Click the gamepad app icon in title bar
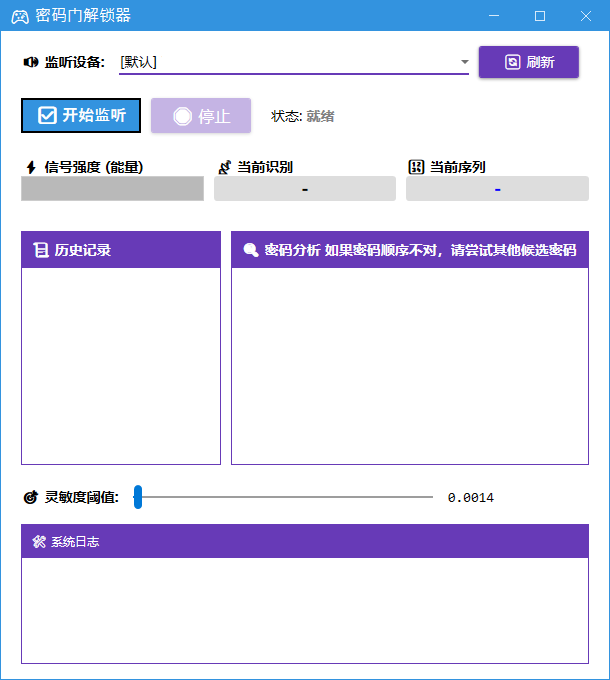 20,17
